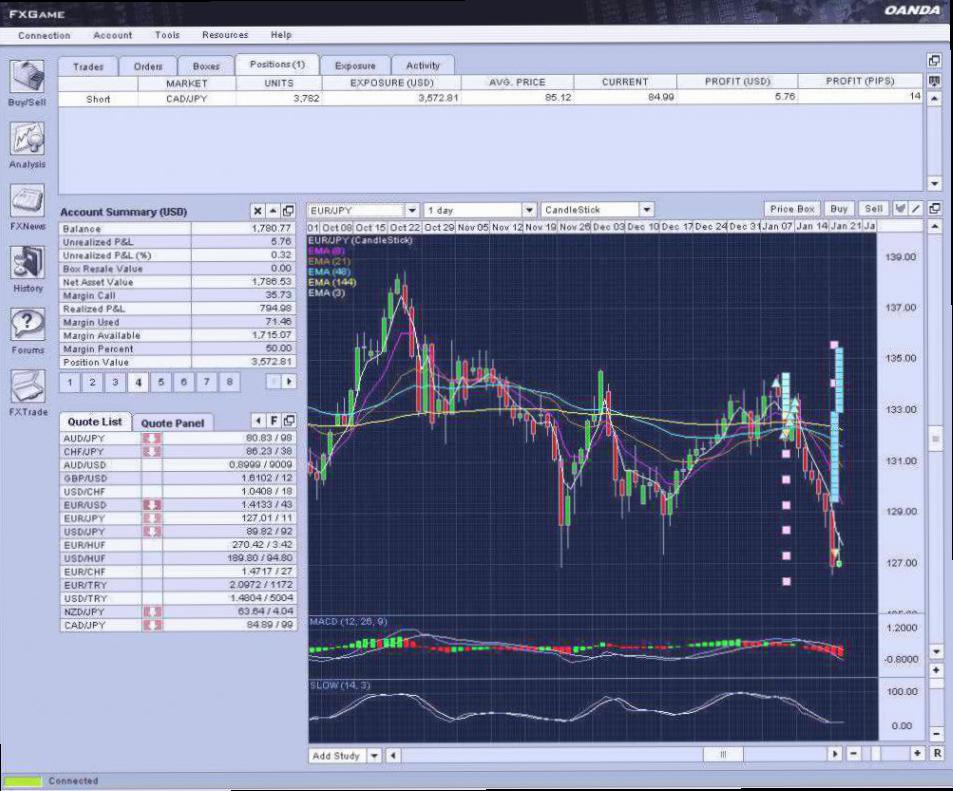Zoom in horizontally with bottom plus button
Image resolution: width=953 pixels, height=791 pixels.
pyautogui.click(x=917, y=754)
